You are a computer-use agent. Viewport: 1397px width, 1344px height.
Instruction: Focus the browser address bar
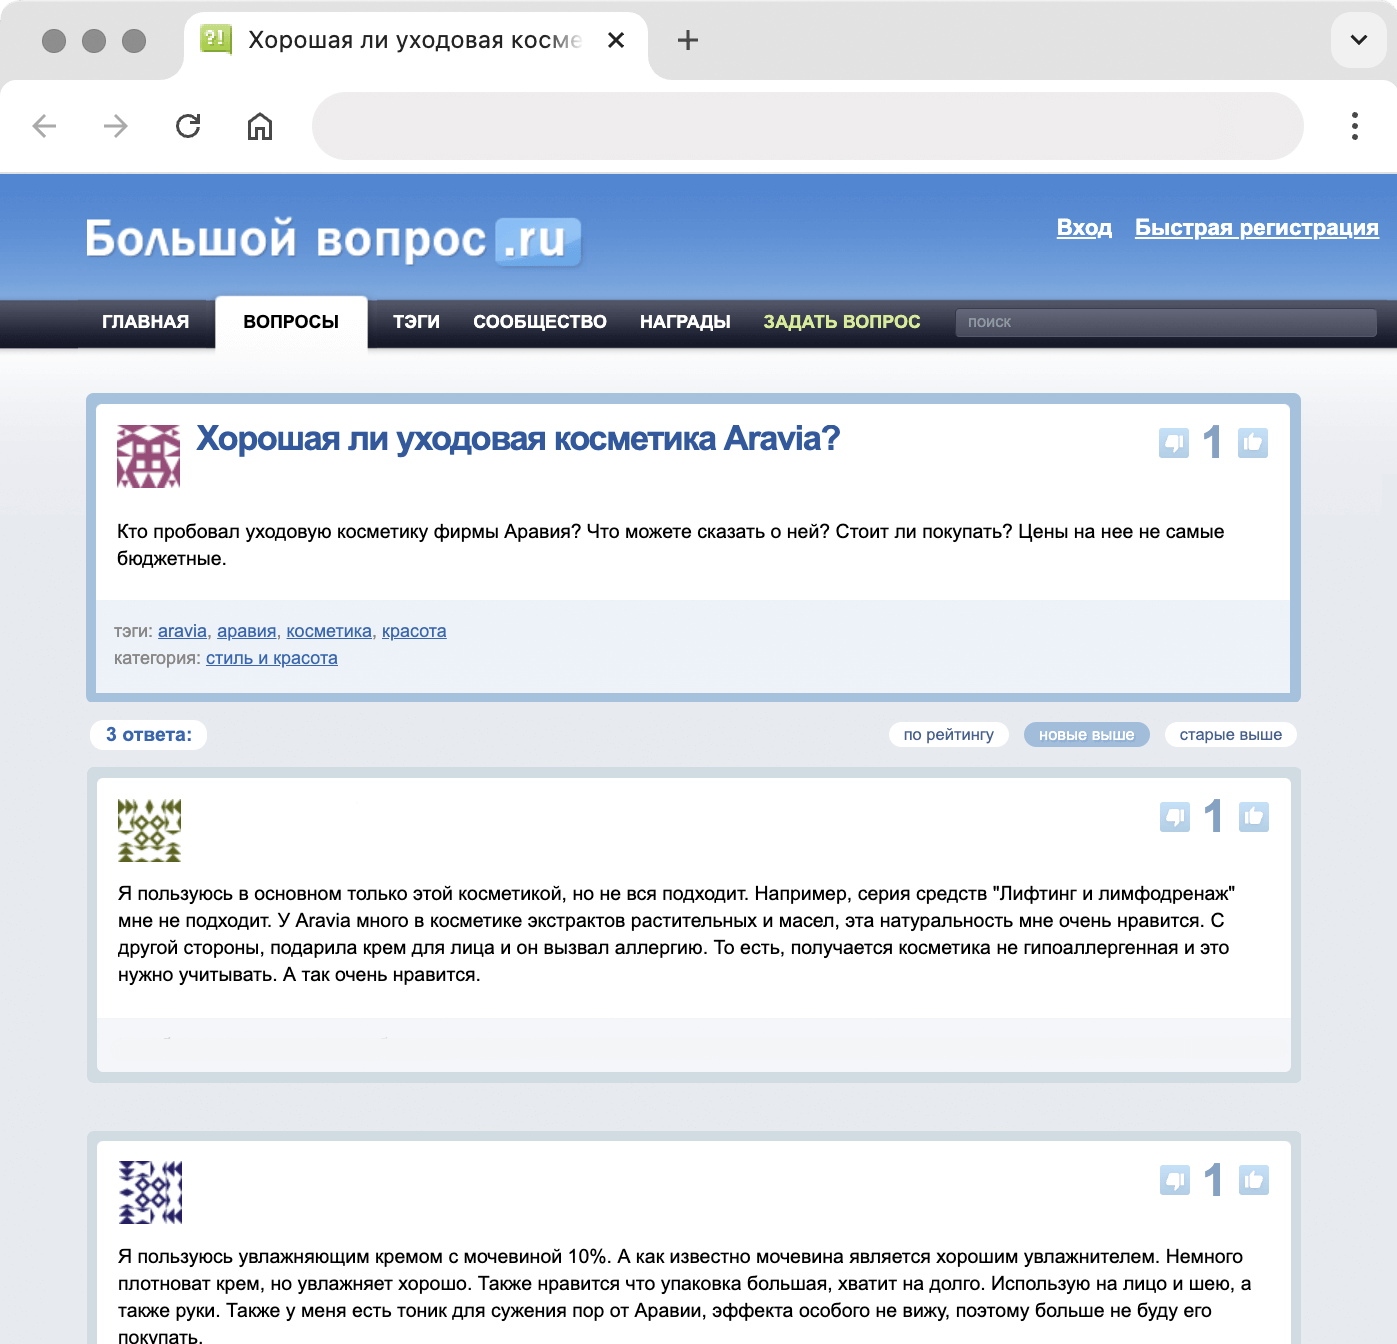coord(808,126)
